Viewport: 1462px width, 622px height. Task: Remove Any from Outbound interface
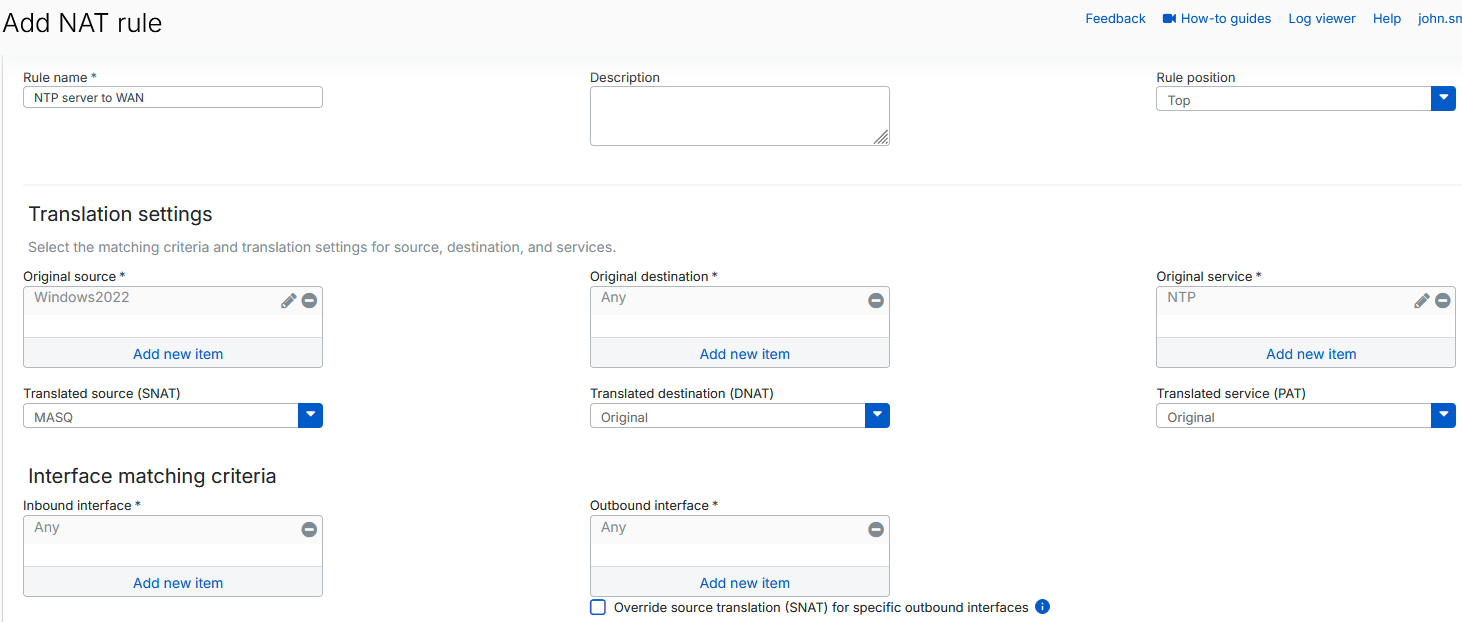point(876,530)
